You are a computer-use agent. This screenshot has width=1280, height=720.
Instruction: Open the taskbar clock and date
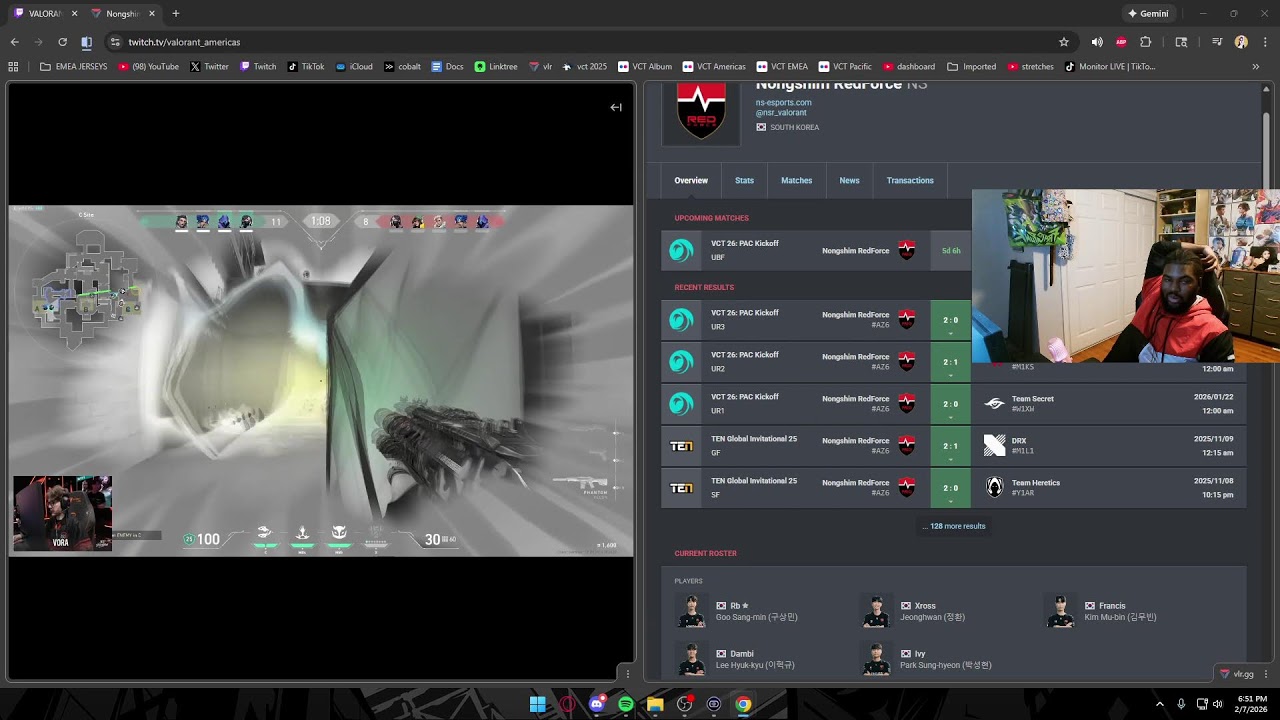(1252, 704)
